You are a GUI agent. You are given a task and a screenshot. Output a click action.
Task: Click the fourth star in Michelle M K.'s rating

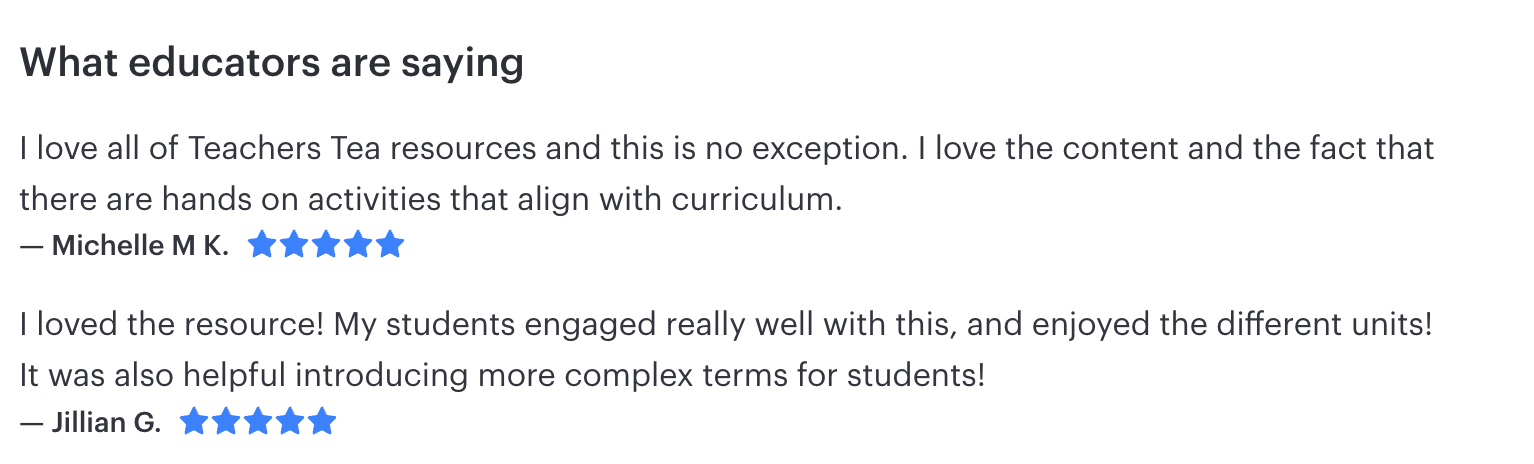357,245
